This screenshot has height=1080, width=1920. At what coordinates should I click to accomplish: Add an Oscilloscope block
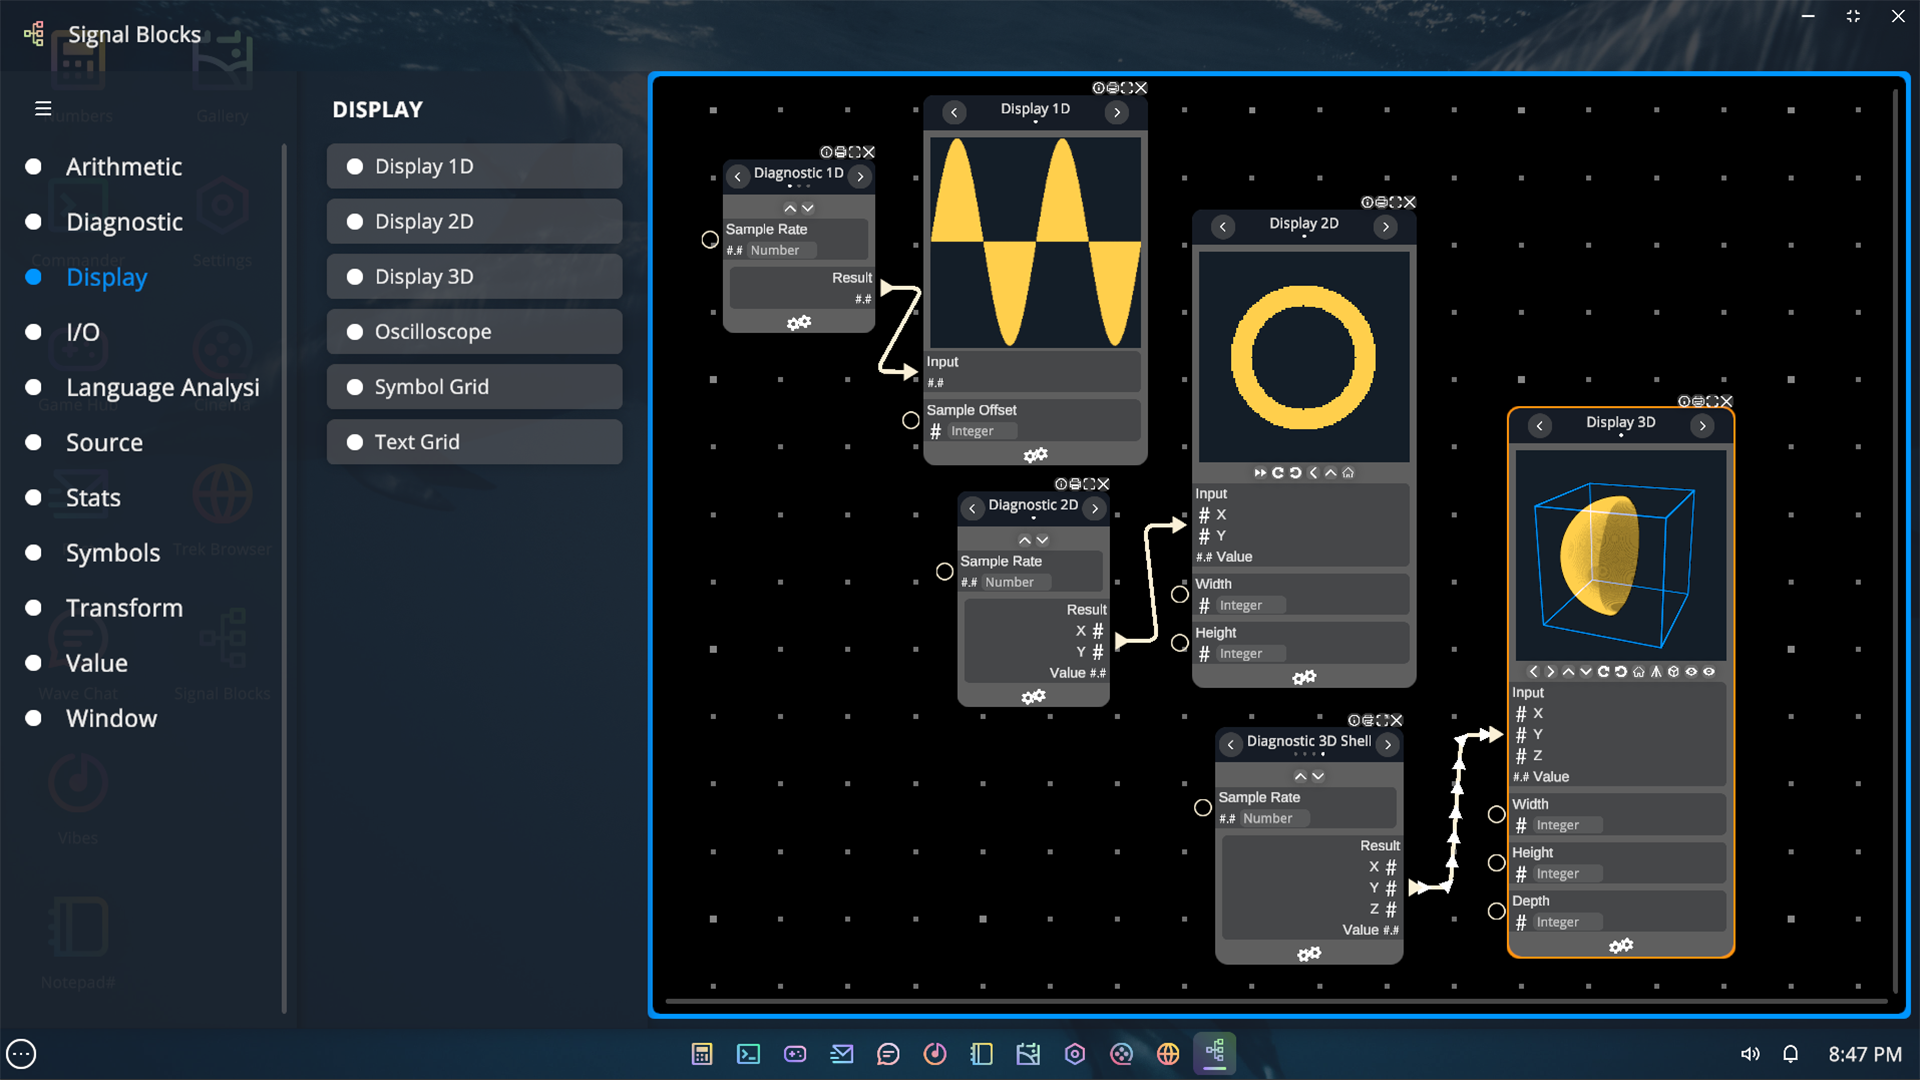pyautogui.click(x=474, y=332)
